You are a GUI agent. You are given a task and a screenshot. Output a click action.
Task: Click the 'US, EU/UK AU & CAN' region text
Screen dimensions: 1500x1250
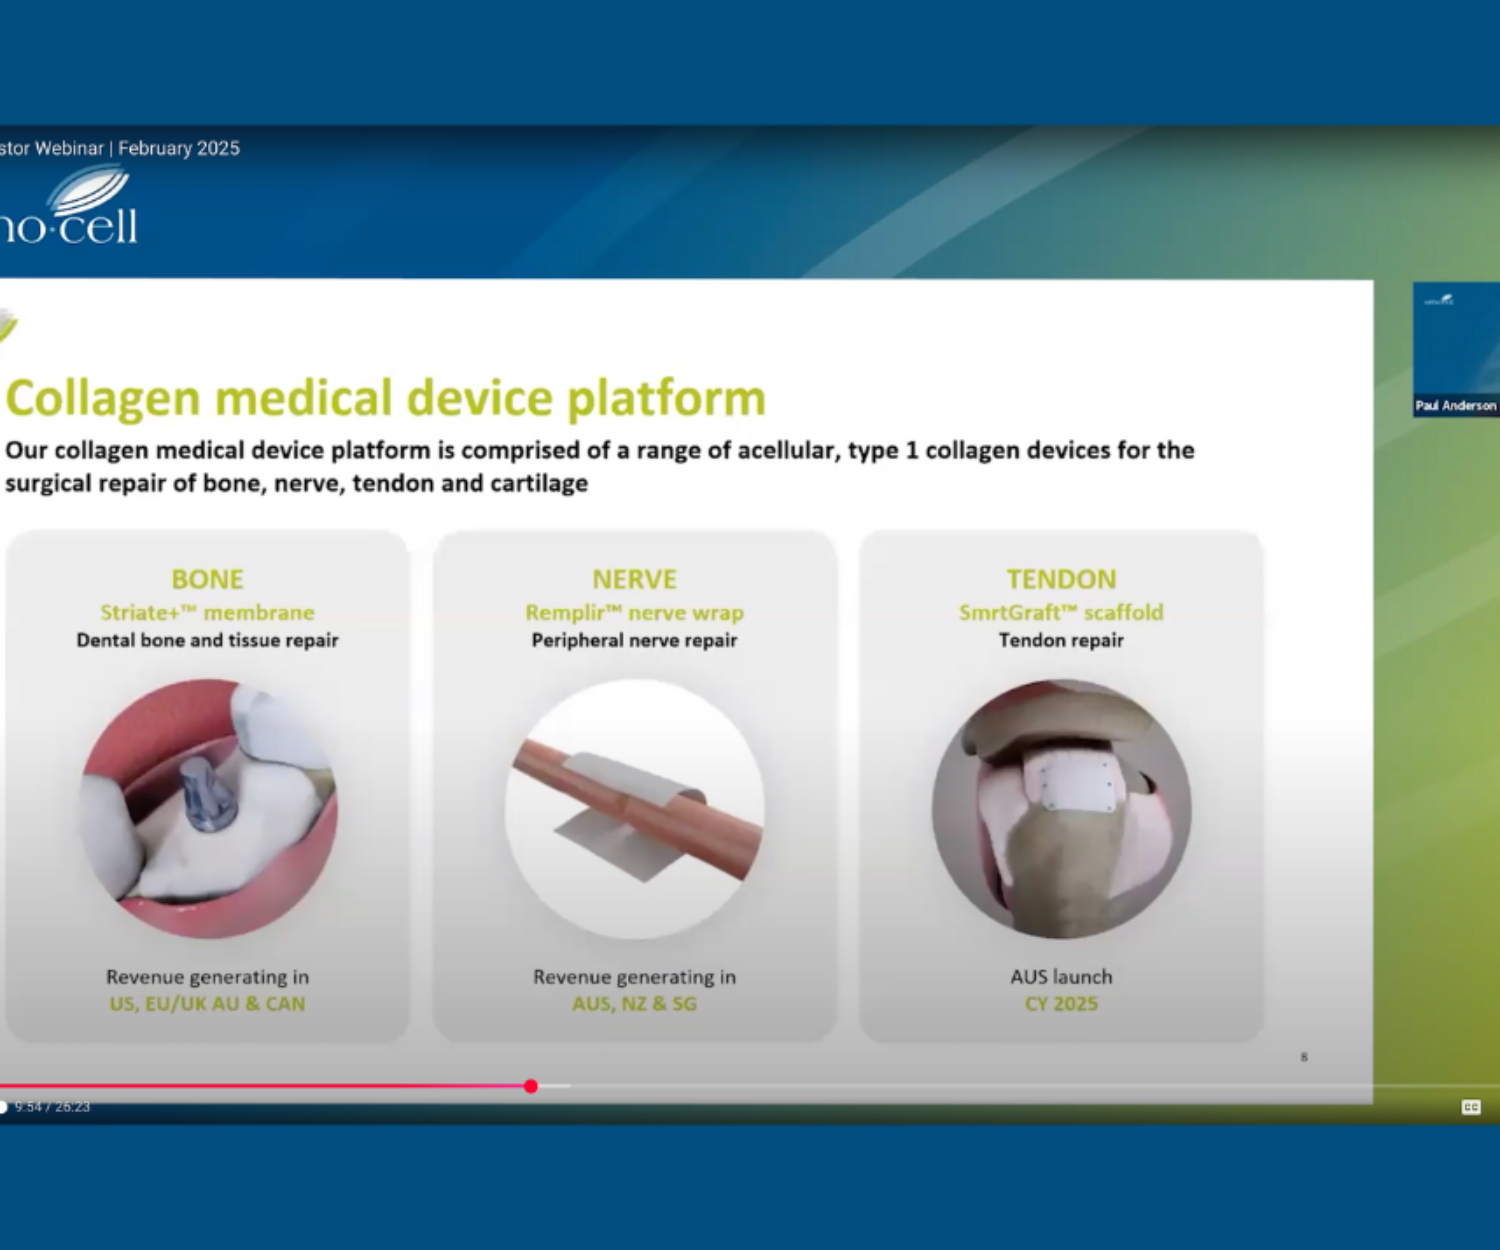(207, 1004)
